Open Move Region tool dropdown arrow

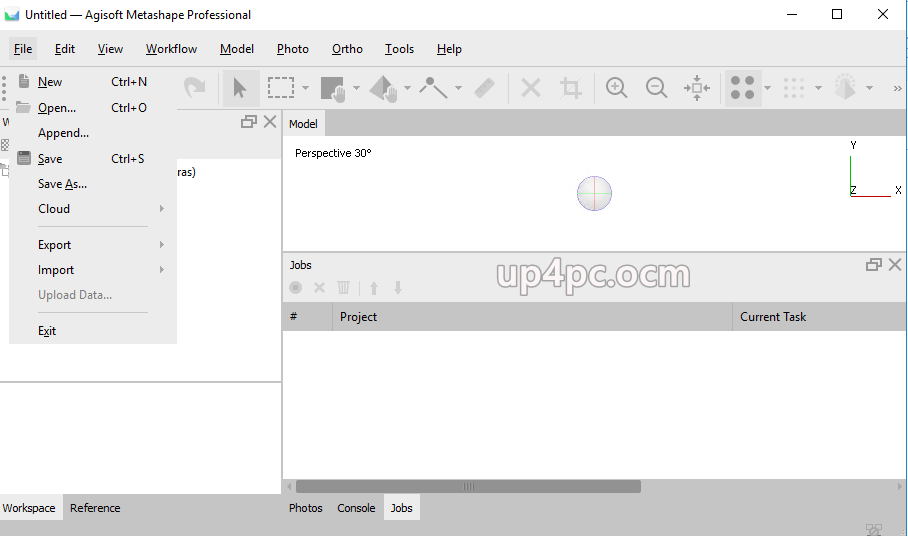[356, 89]
